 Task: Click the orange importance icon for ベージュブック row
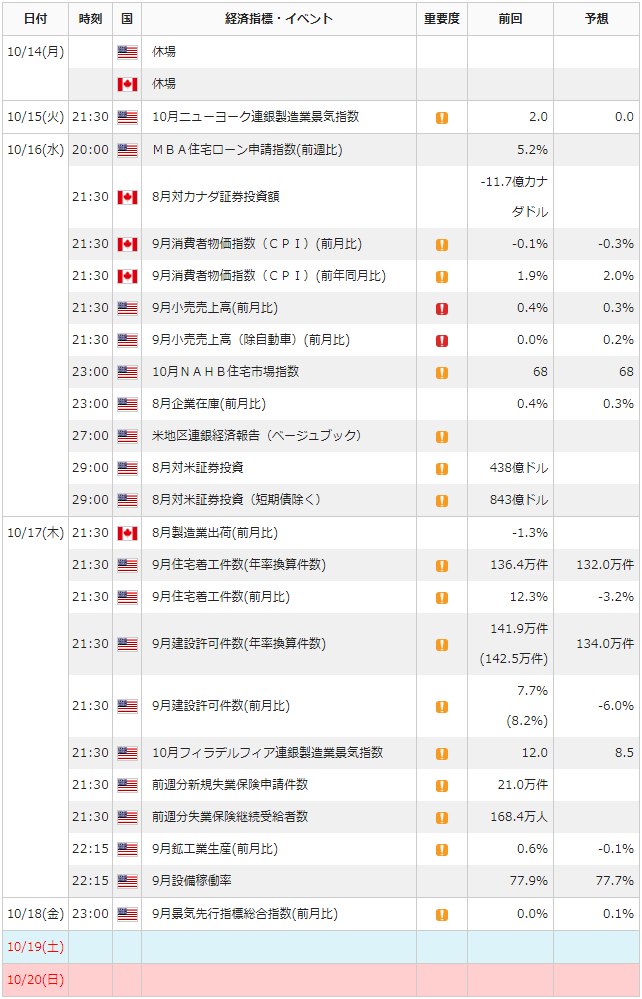coord(442,436)
